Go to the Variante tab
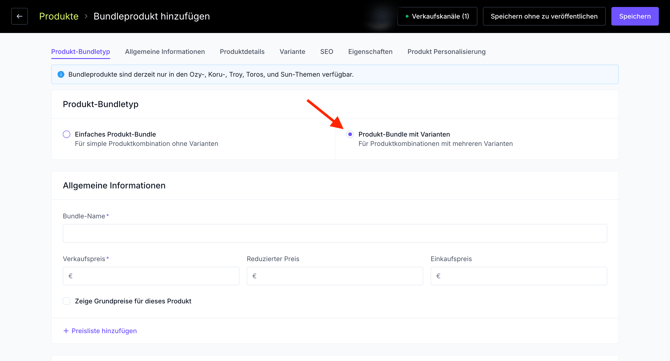 tap(292, 52)
